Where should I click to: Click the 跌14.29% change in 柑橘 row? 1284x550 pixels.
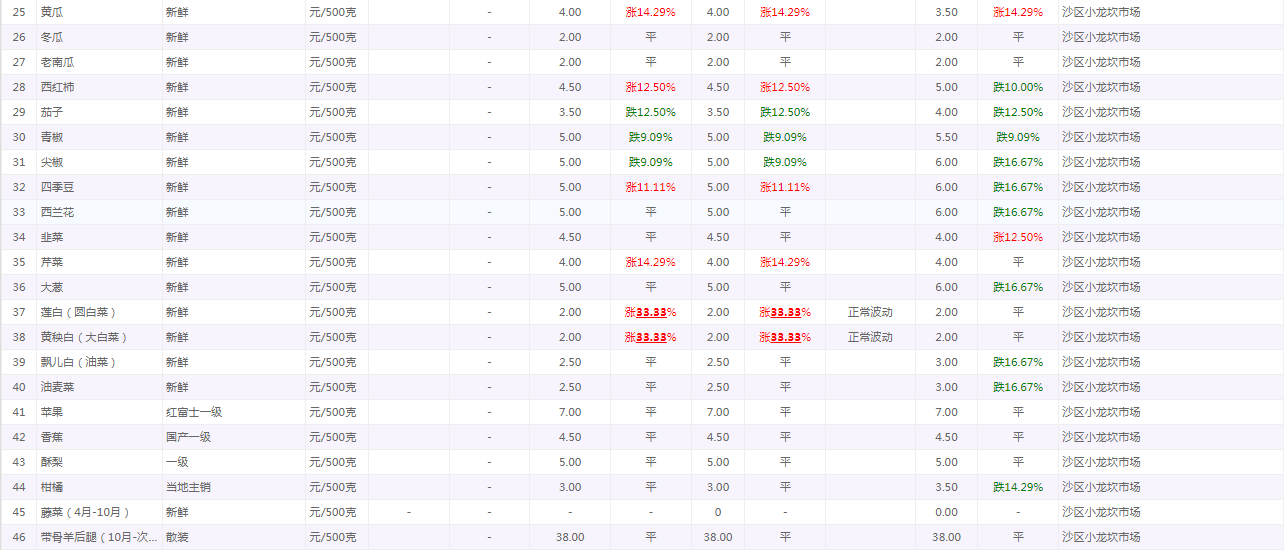(x=1018, y=487)
